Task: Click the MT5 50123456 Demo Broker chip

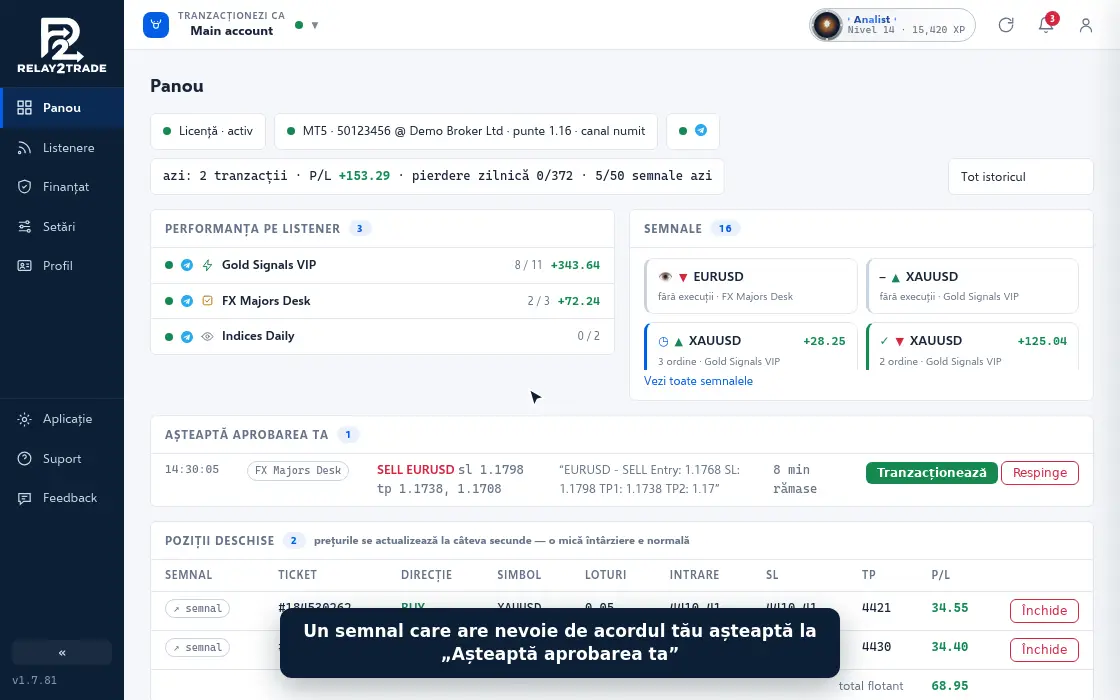Action: 466,131
